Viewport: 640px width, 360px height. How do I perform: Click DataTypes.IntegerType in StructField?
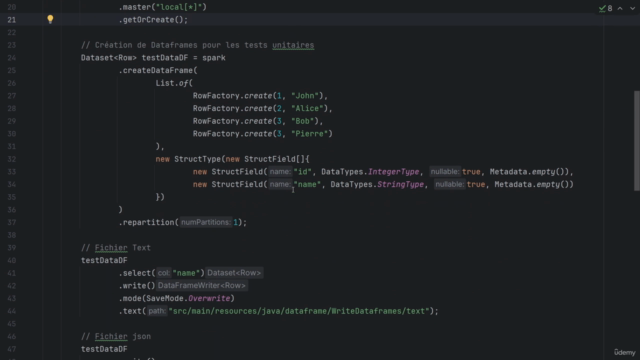coord(370,171)
